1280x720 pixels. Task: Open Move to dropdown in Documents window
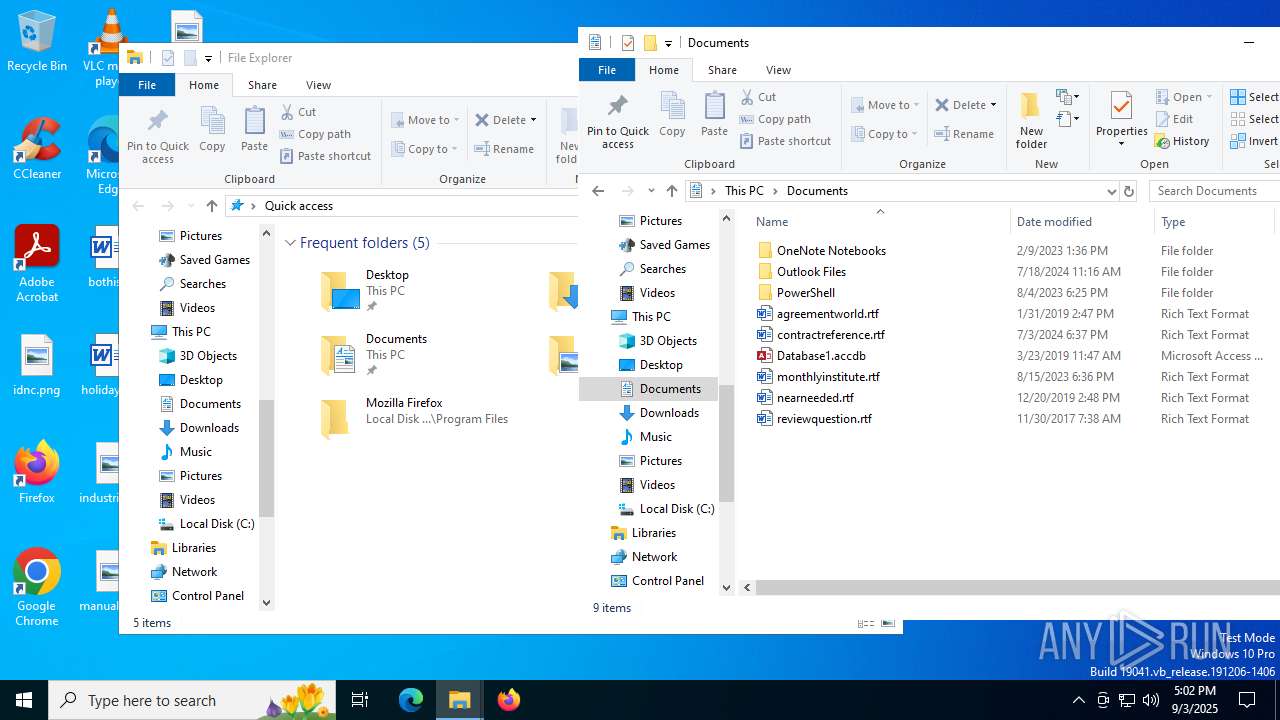(x=885, y=105)
